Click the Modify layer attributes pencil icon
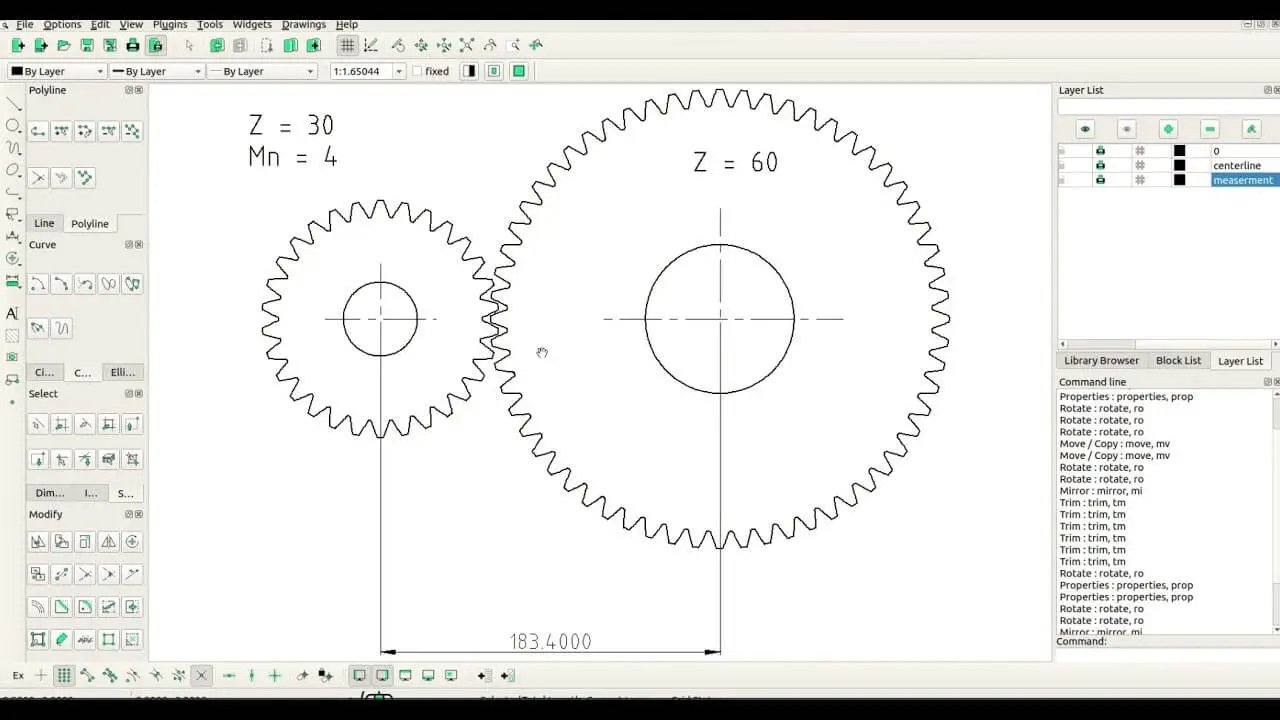This screenshot has width=1280, height=720. pyautogui.click(x=1249, y=128)
